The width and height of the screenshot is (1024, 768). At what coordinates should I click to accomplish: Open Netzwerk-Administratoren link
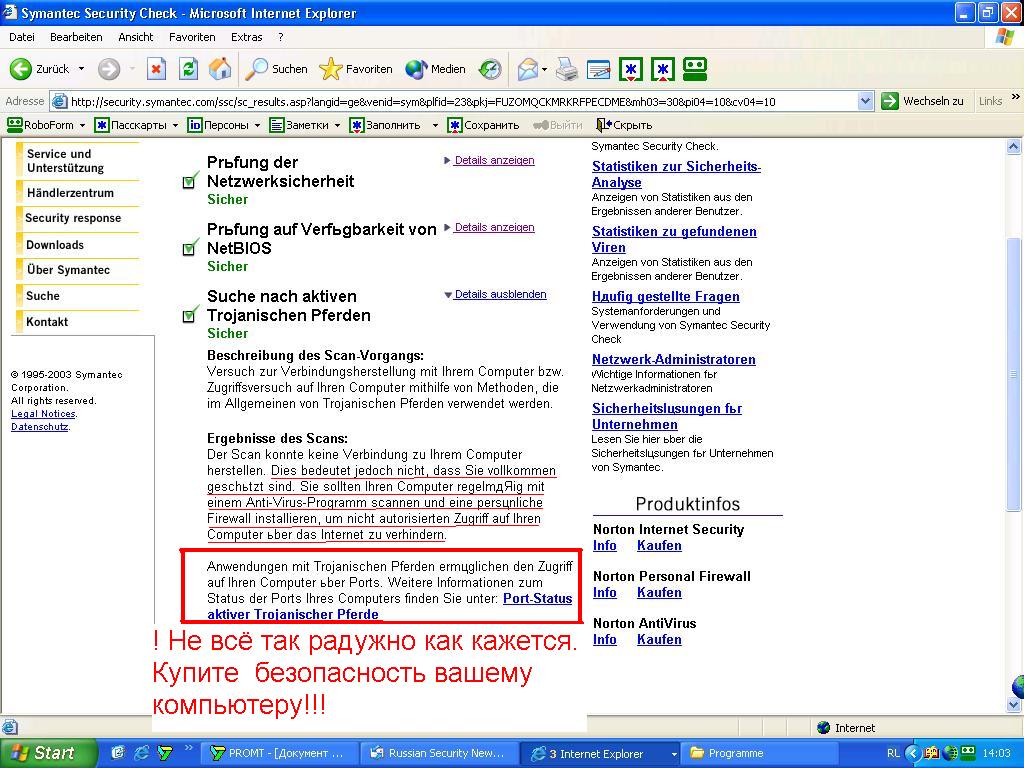coord(673,359)
